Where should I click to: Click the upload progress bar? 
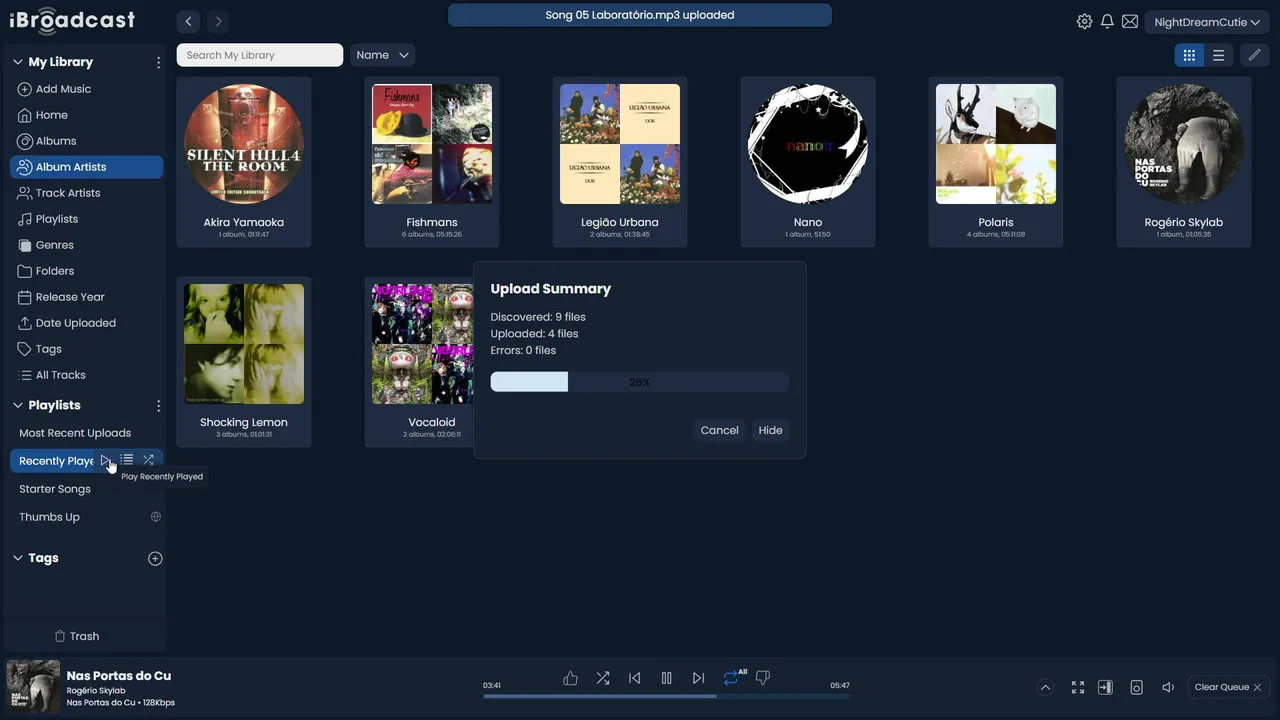point(639,382)
